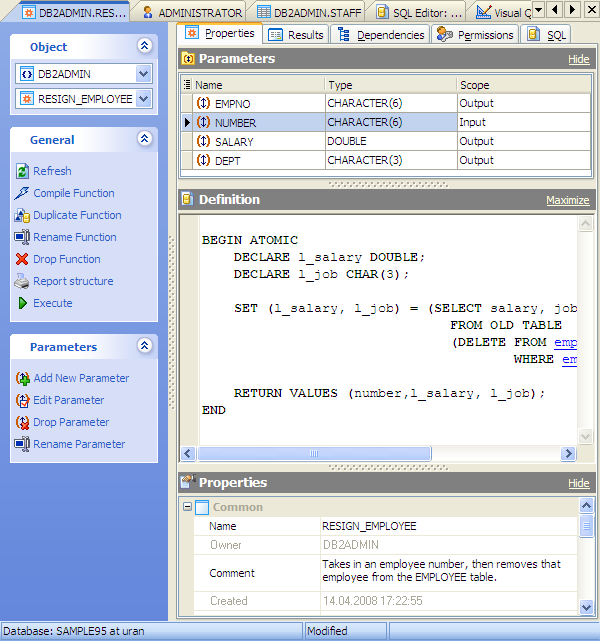Click the Definition scroll right arrow
600x641 pixels.
pyautogui.click(x=568, y=453)
